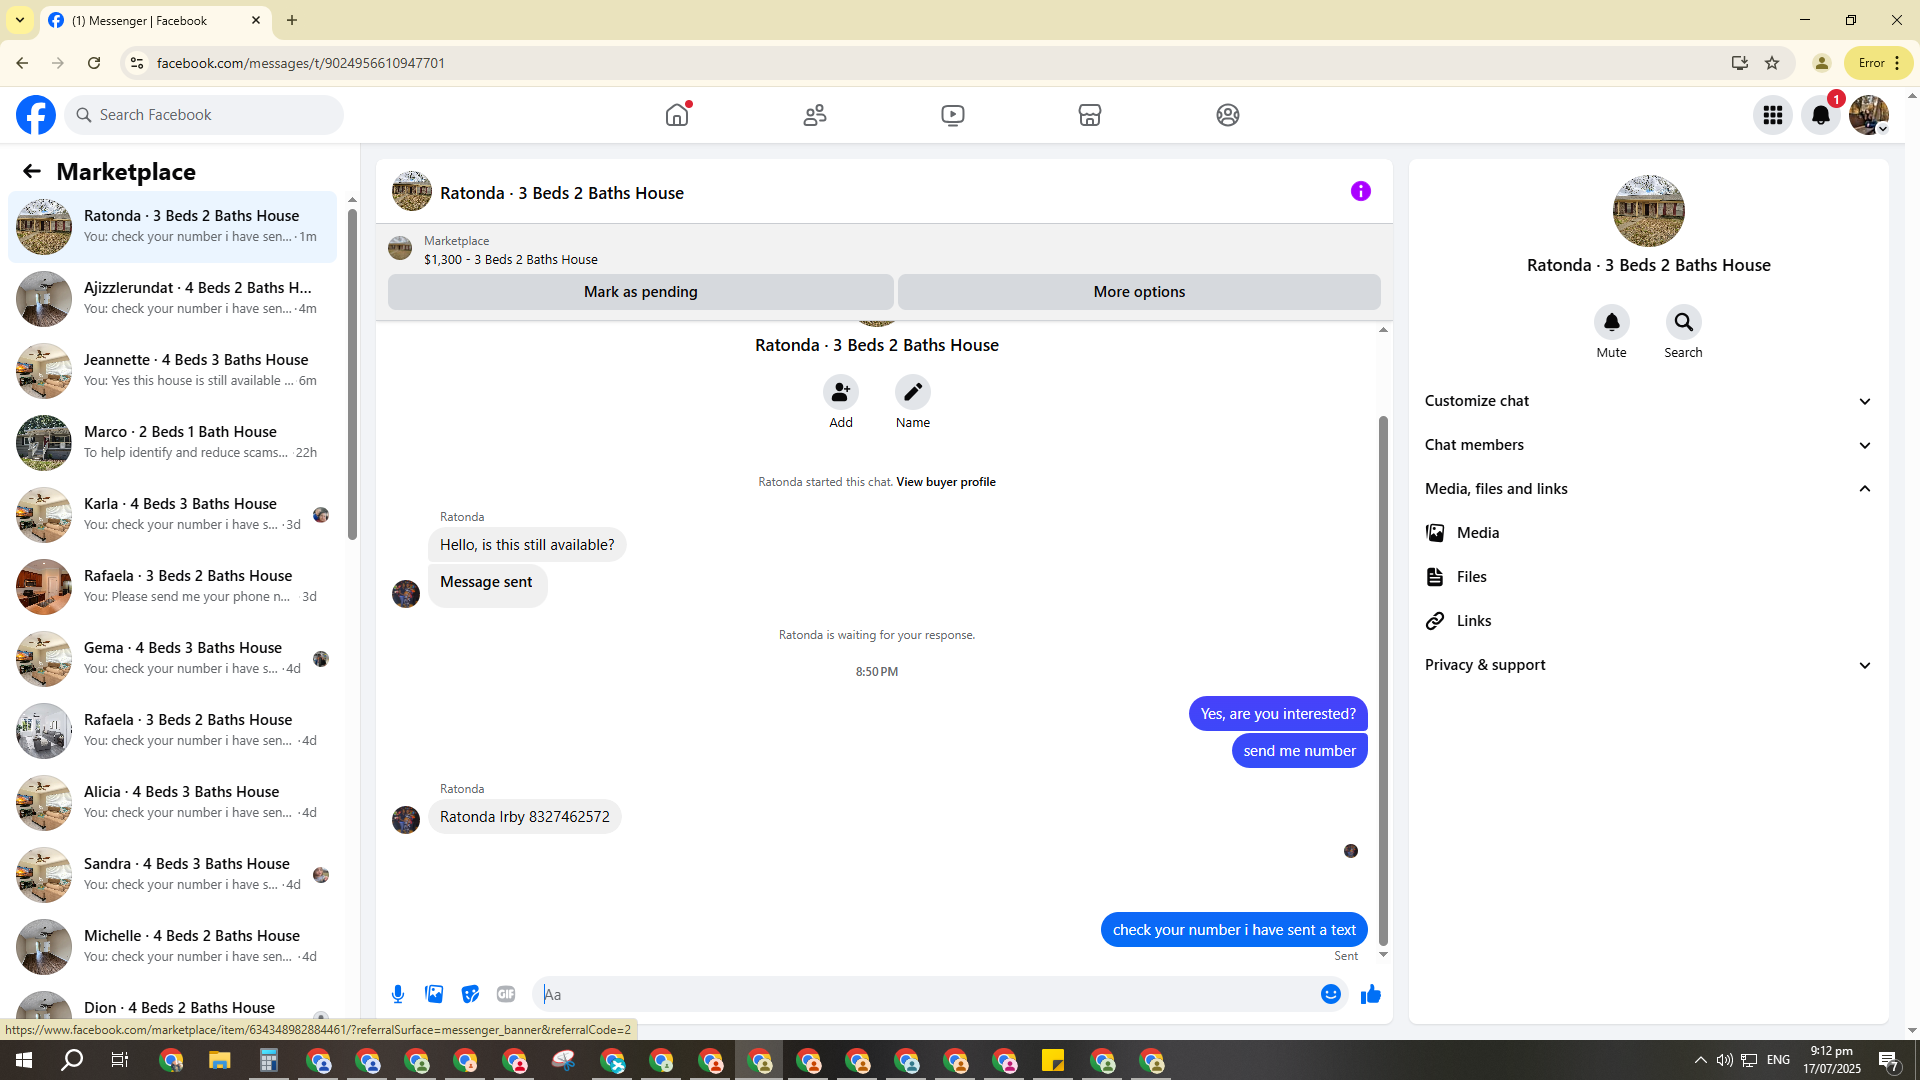The width and height of the screenshot is (1920, 1080).
Task: Click the Add people icon
Action: click(841, 392)
